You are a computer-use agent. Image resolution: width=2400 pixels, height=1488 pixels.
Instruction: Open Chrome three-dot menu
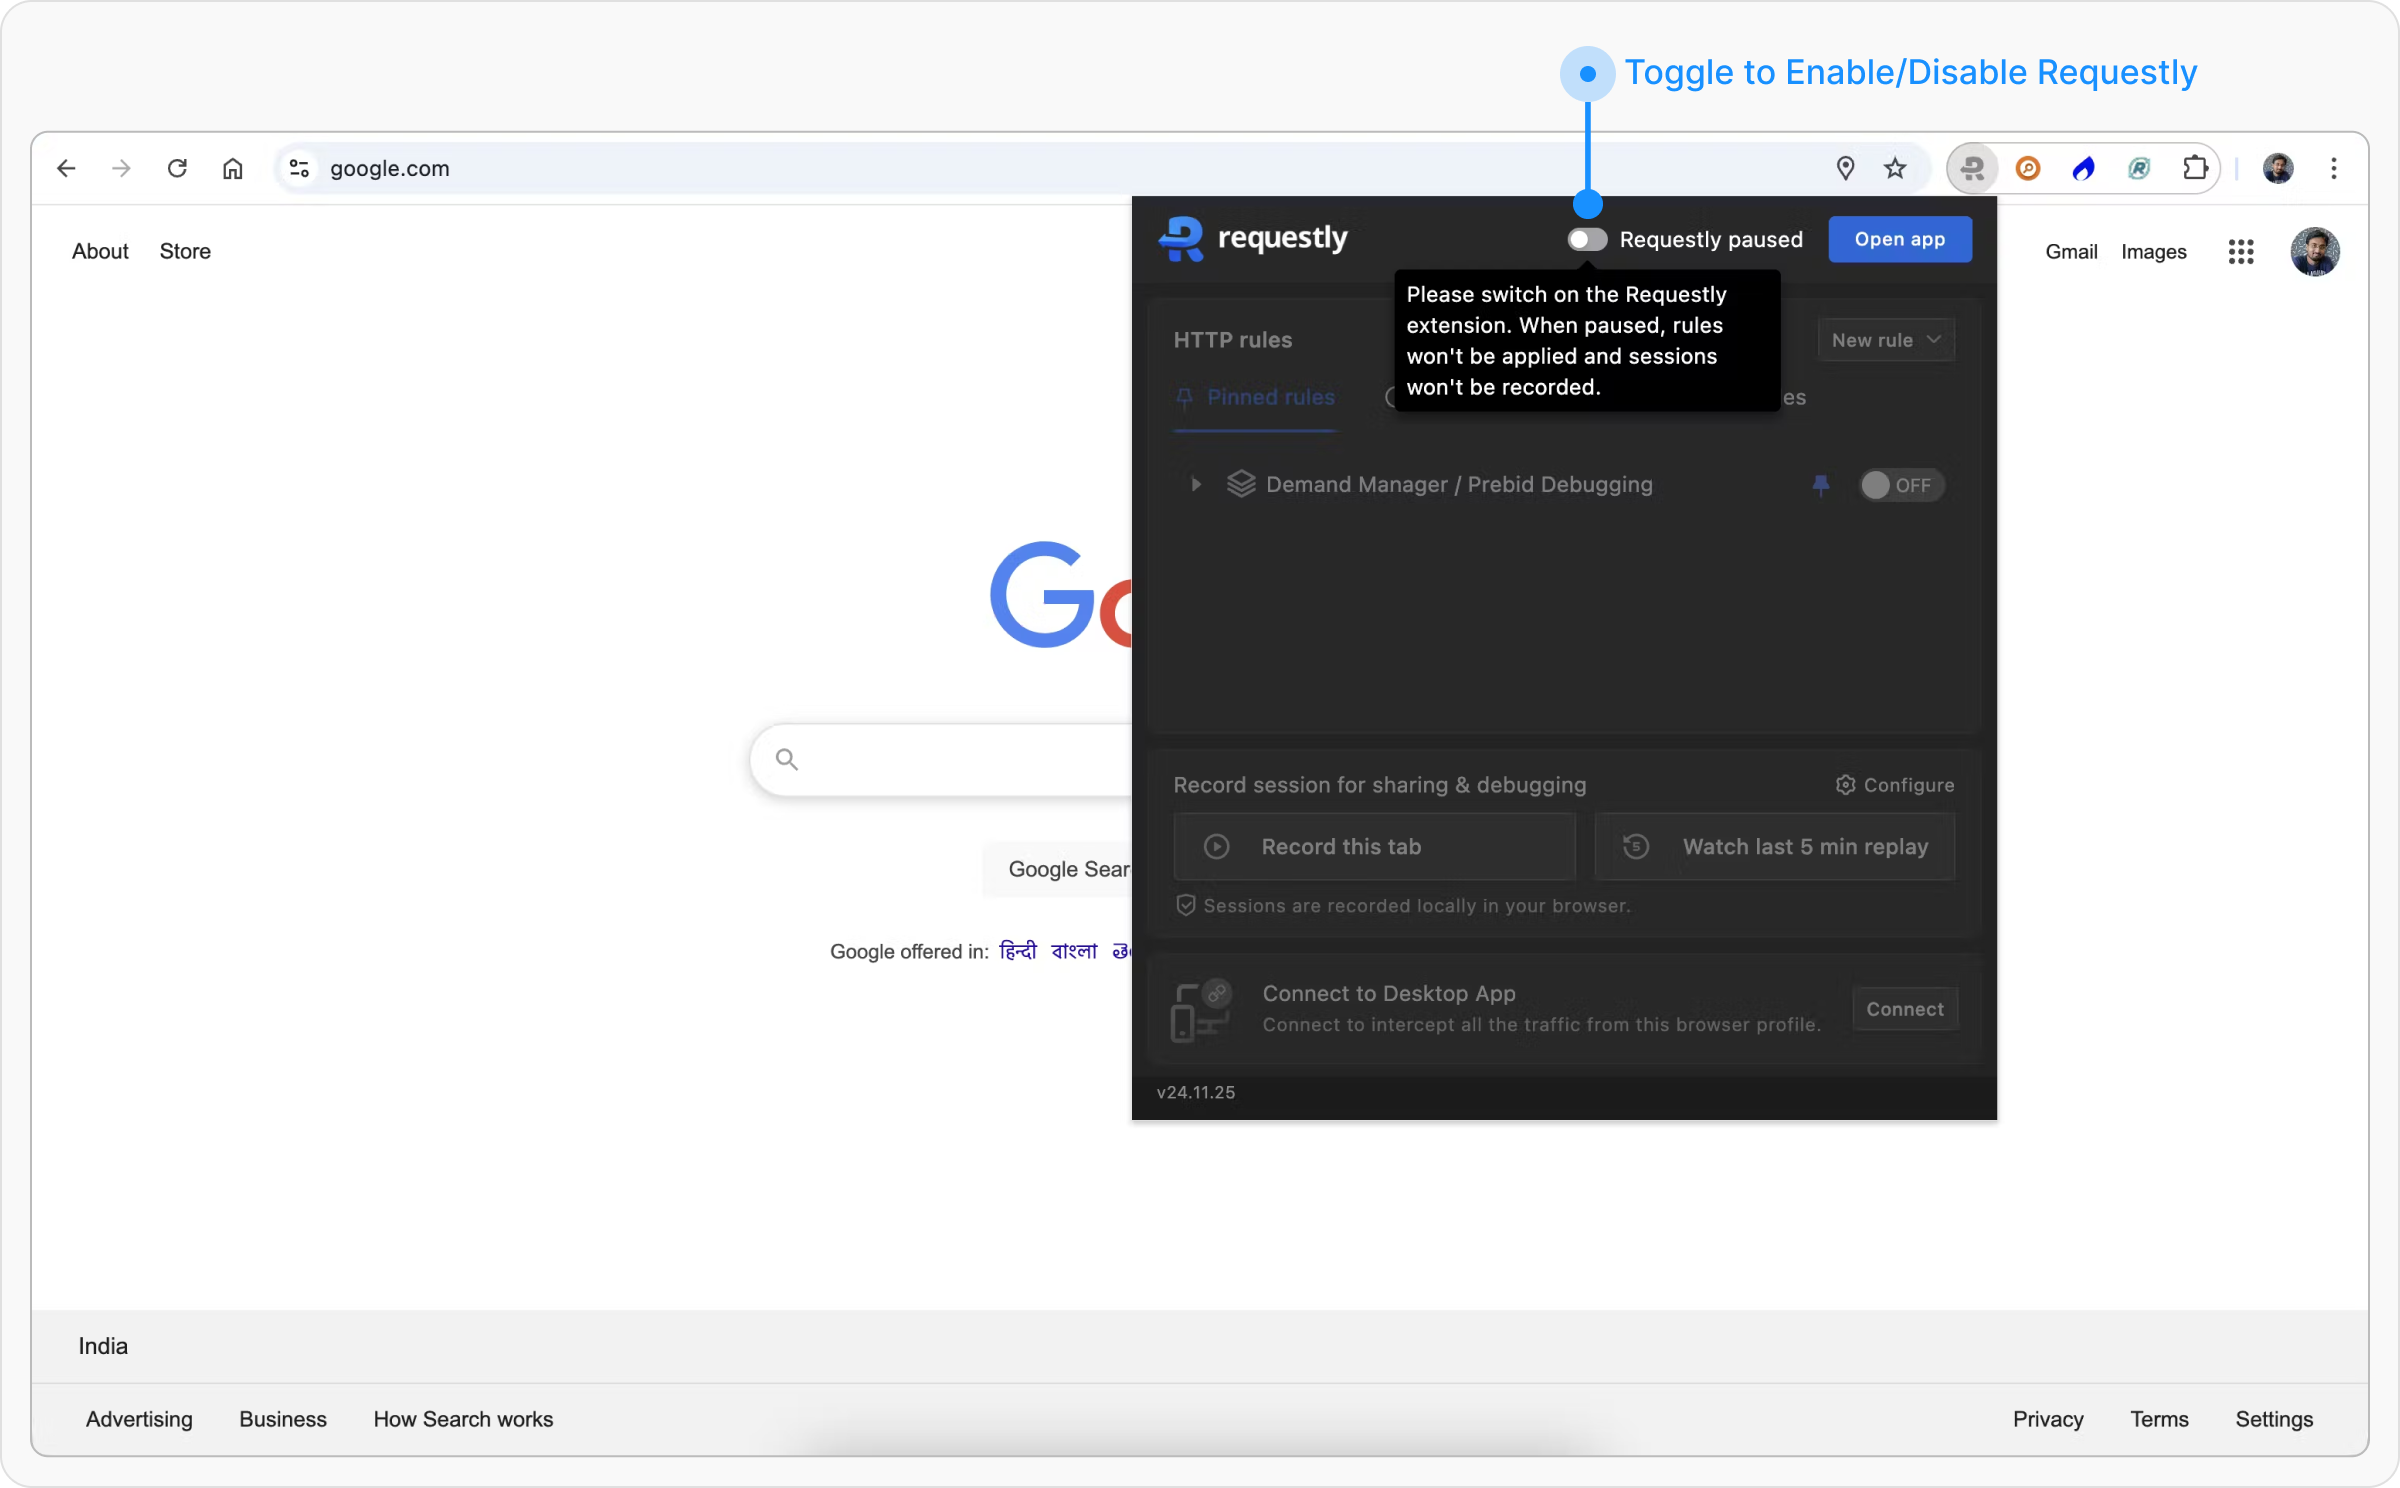[2333, 168]
